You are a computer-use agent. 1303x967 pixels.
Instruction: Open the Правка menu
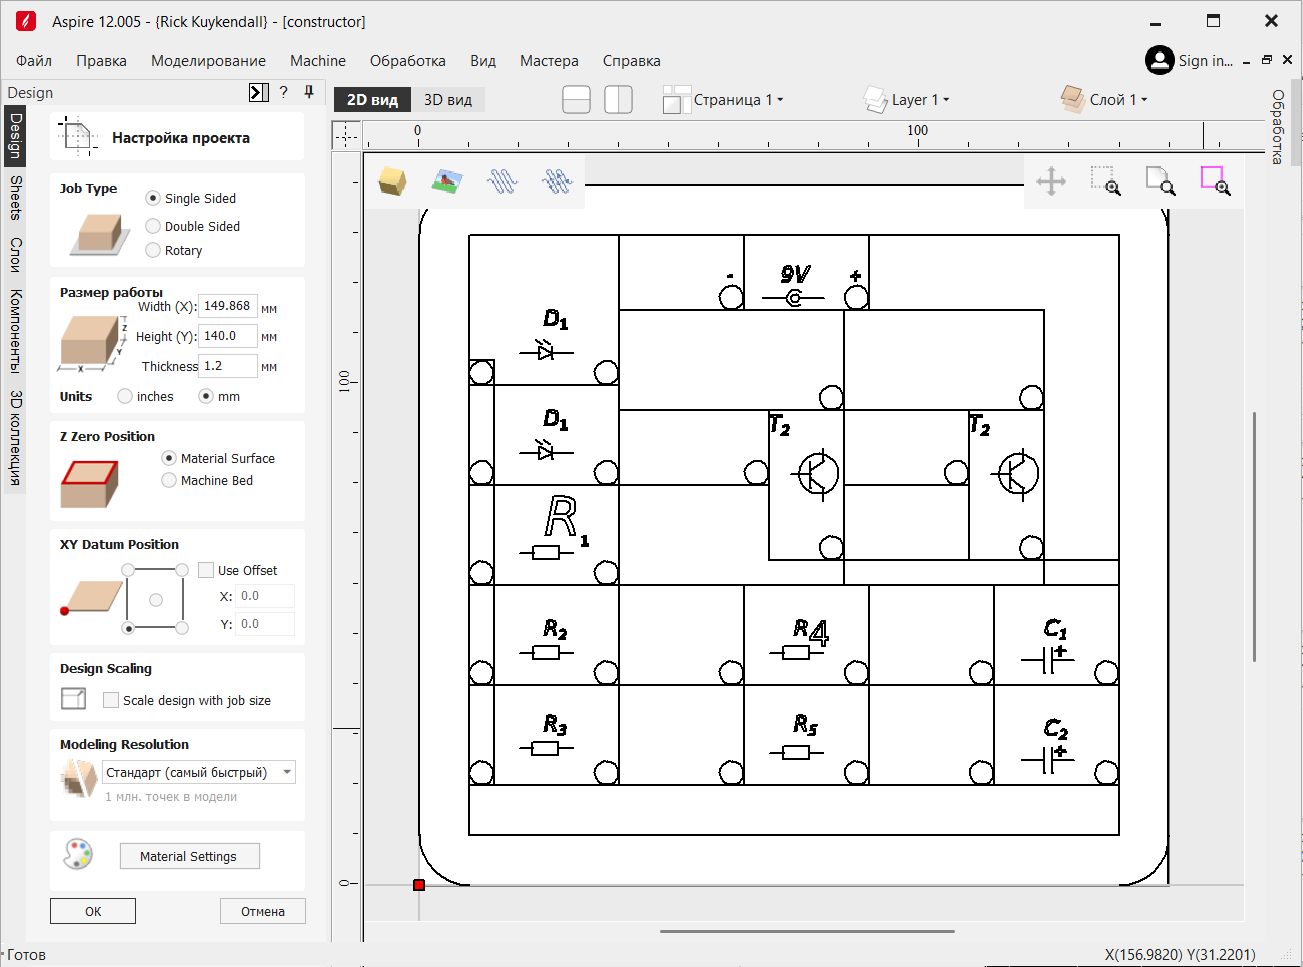click(x=101, y=60)
